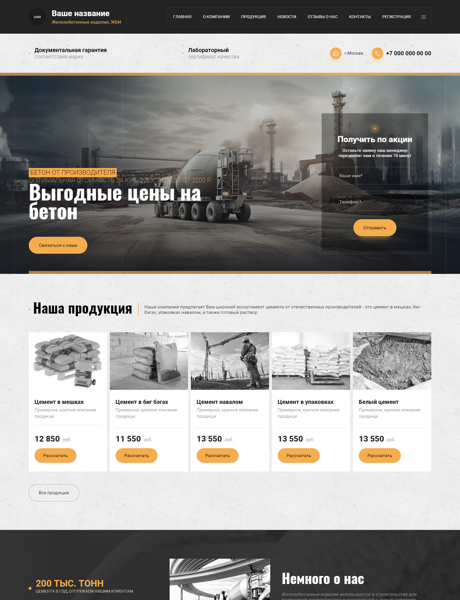The width and height of the screenshot is (460, 600).
Task: Click the Немного о нас heading
Action: tap(323, 579)
